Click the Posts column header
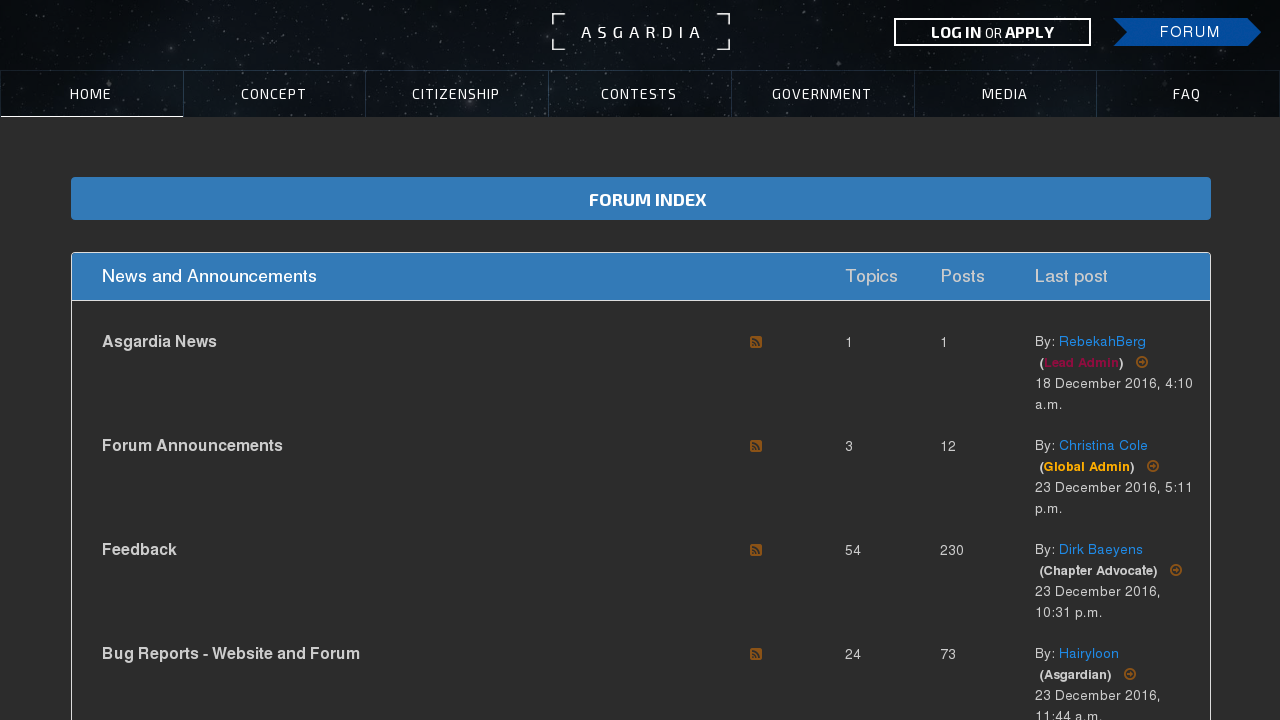 [x=962, y=276]
